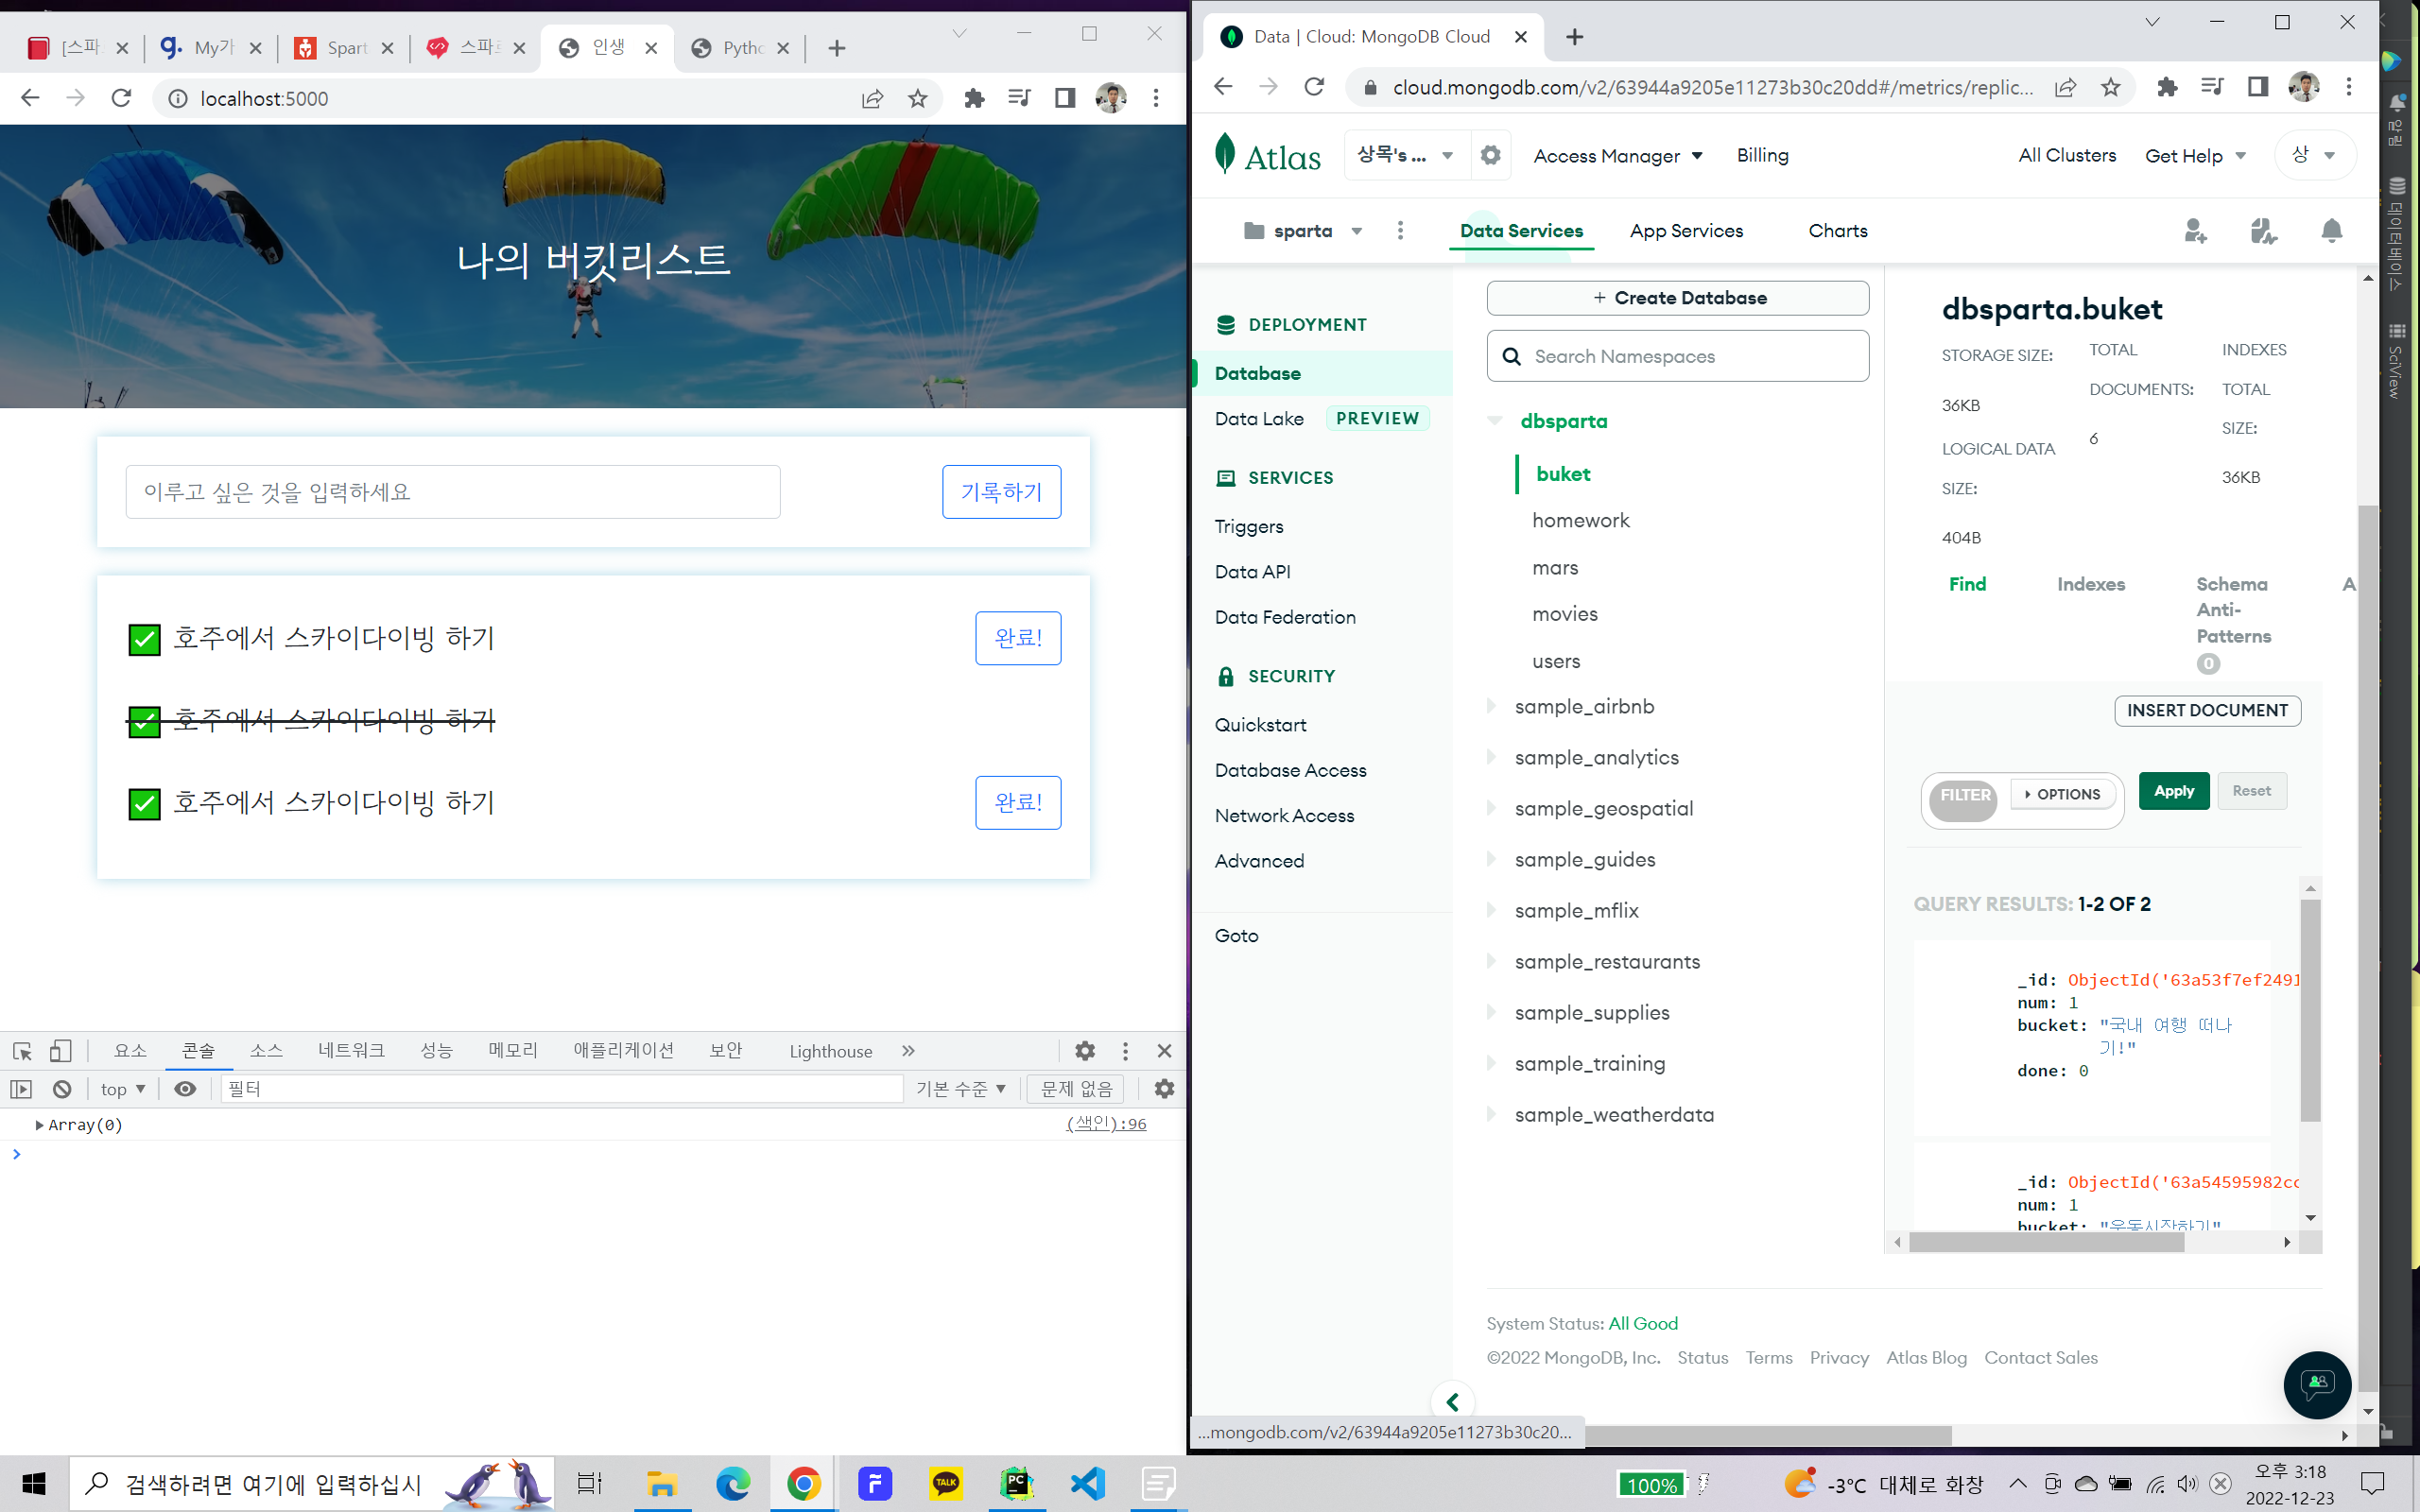Screen dimensions: 2420x1512
Task: Open the top context dropdown in console
Action: (123, 1089)
